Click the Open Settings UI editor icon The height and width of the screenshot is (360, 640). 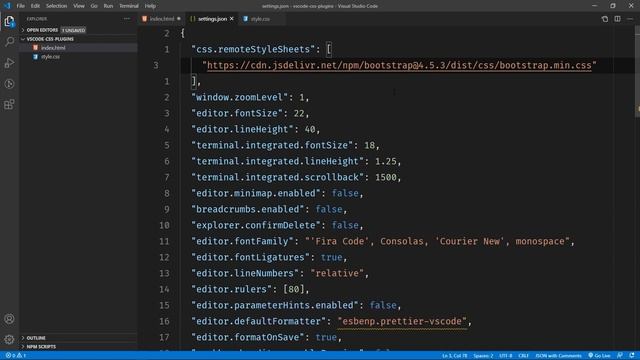click(x=604, y=19)
